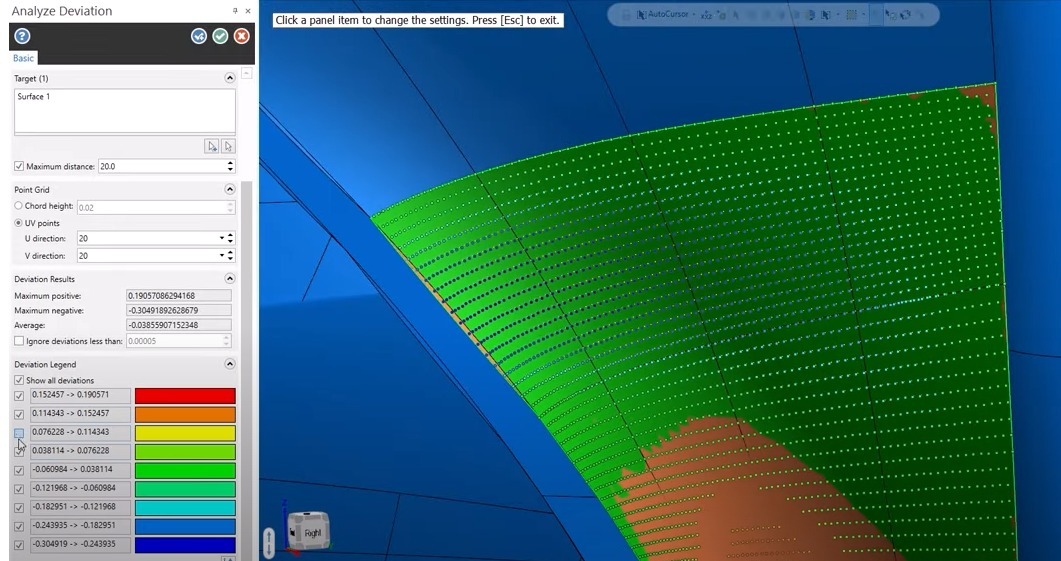Collapse the Point Grid section
Screen dimensions: 1061x561
229,189
